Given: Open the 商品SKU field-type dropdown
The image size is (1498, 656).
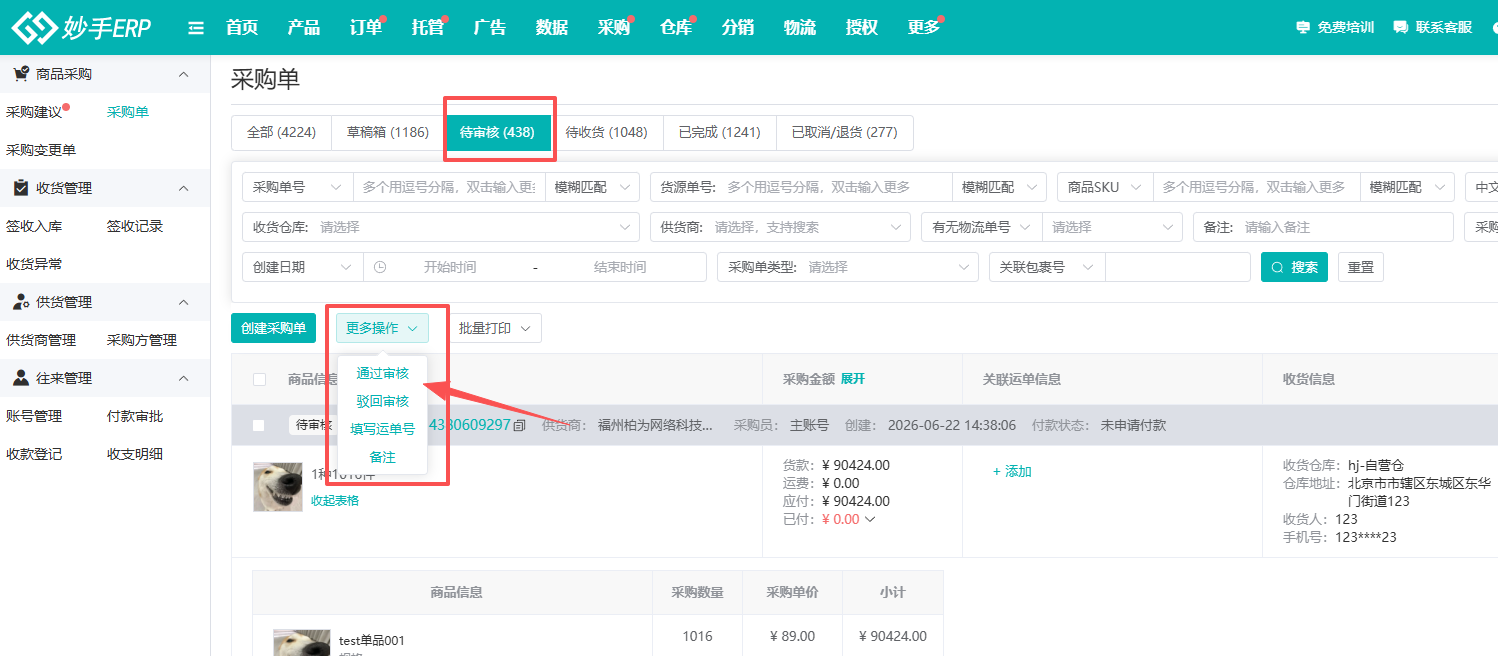Looking at the screenshot, I should click(x=1105, y=188).
